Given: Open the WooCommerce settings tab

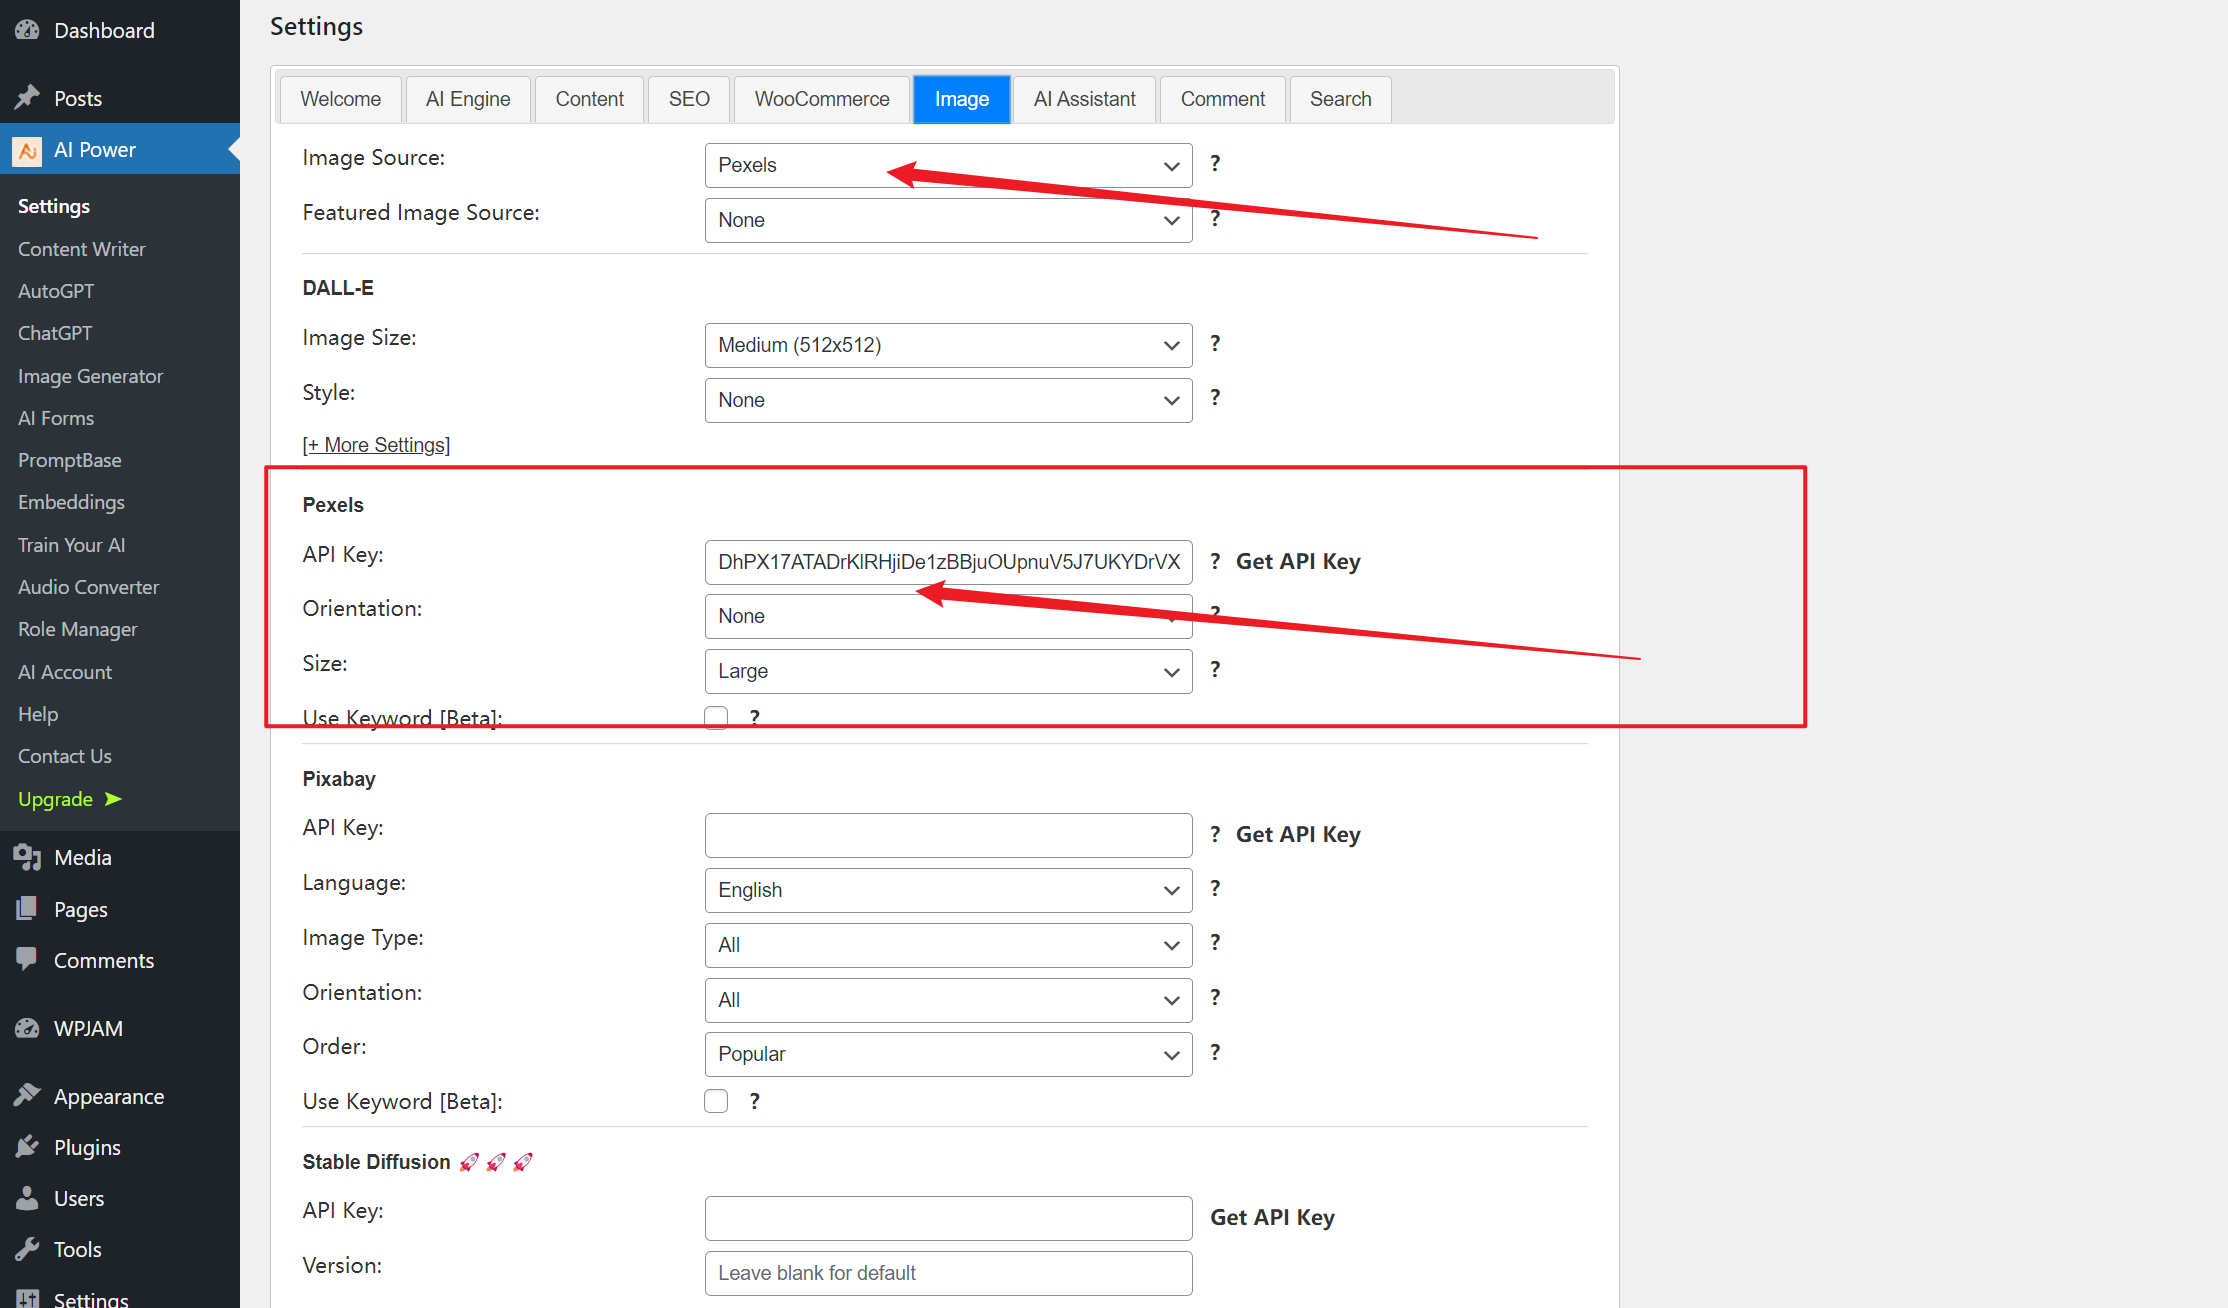Looking at the screenshot, I should coord(821,99).
